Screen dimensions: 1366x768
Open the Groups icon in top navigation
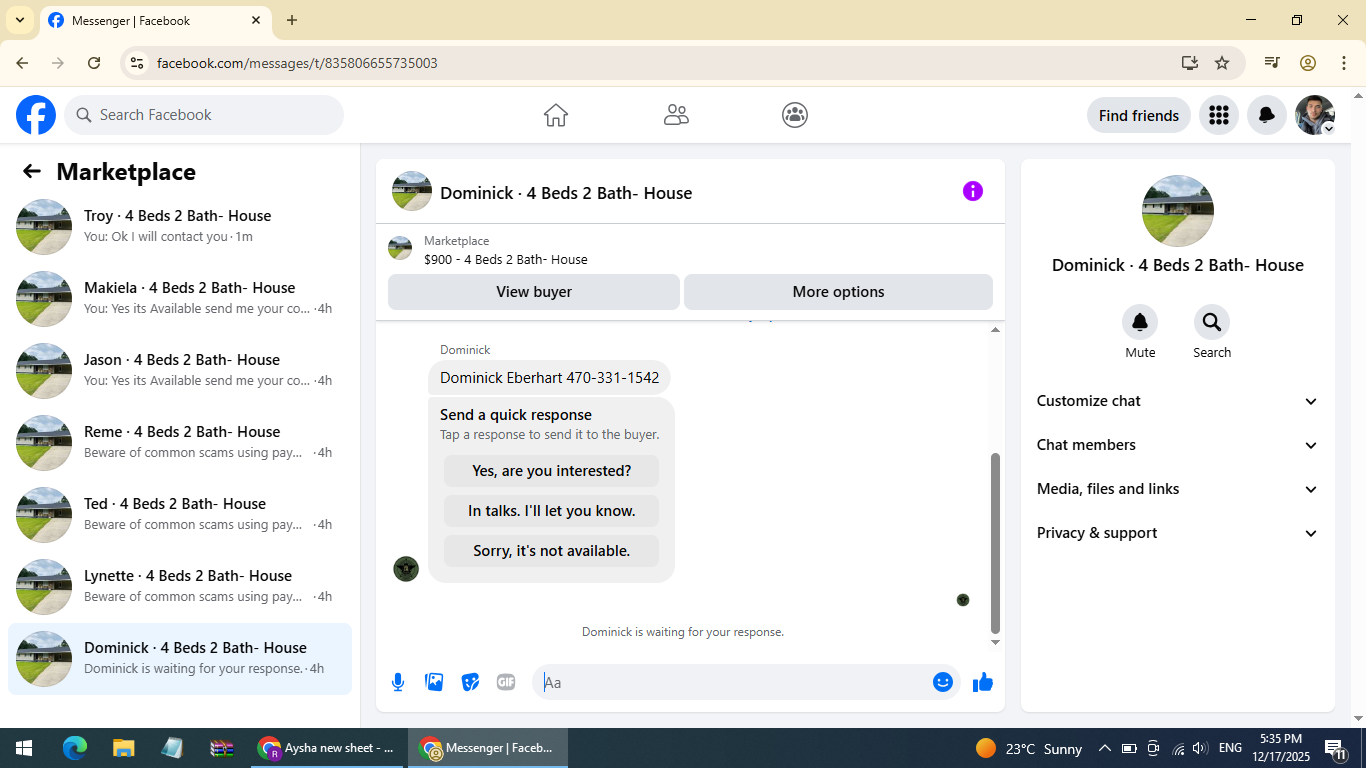(795, 115)
